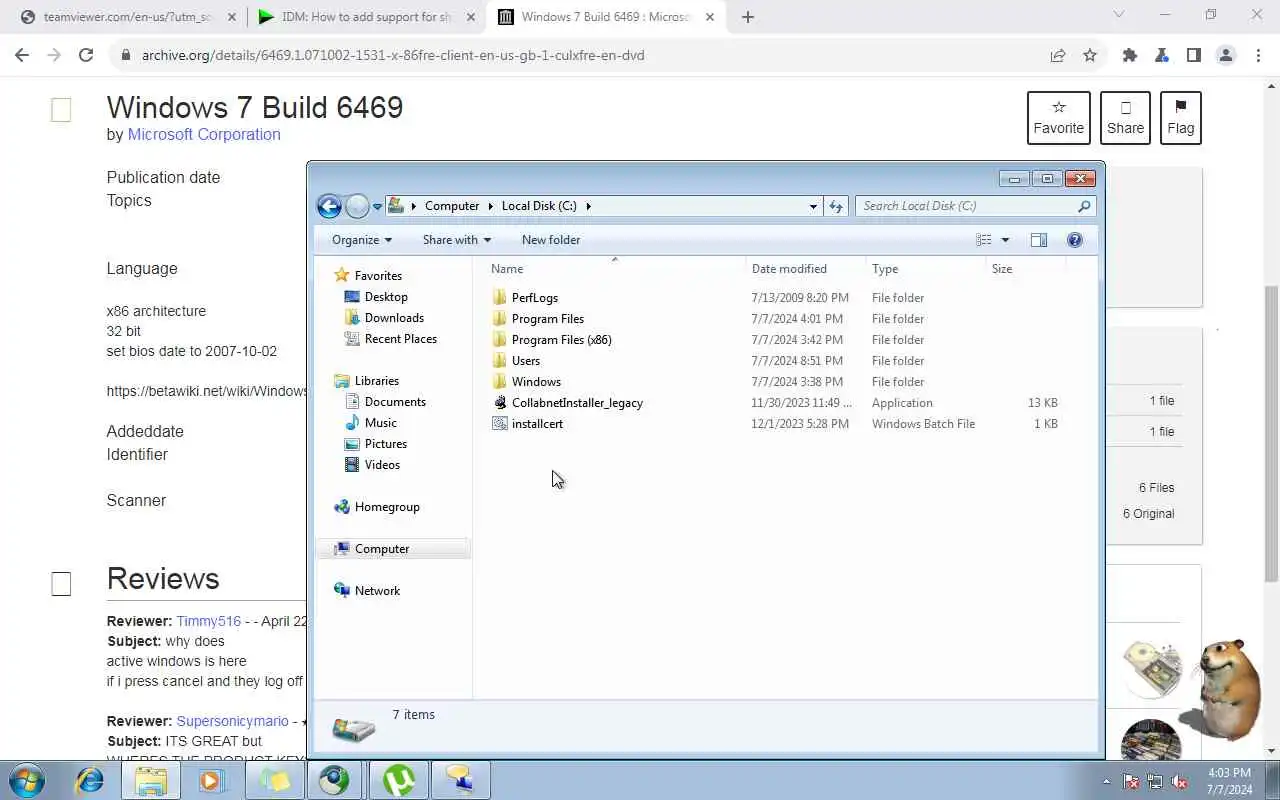1280x800 pixels.
Task: Open reviewer Timmy516 profile link
Action: tap(209, 621)
